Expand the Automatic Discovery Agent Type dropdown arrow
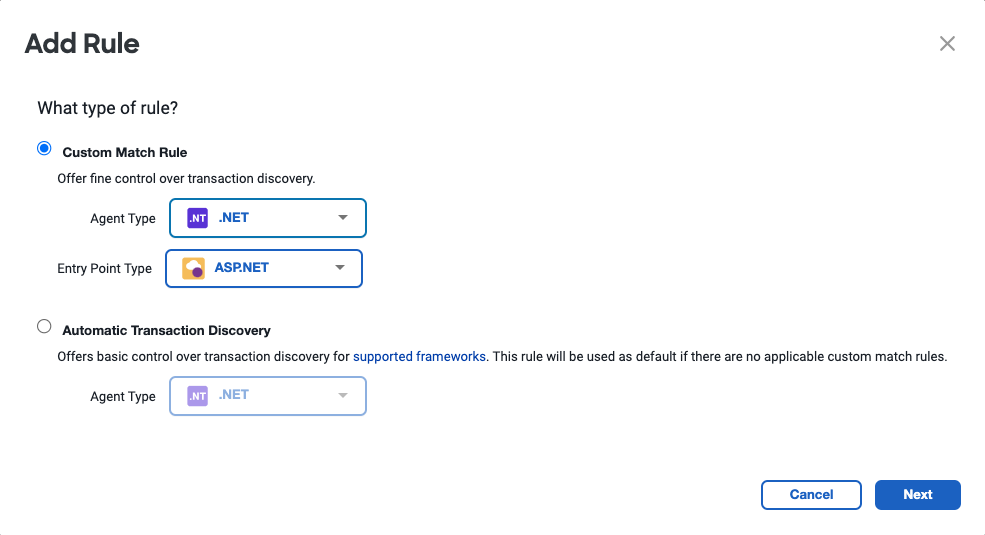The width and height of the screenshot is (985, 535). click(x=343, y=396)
